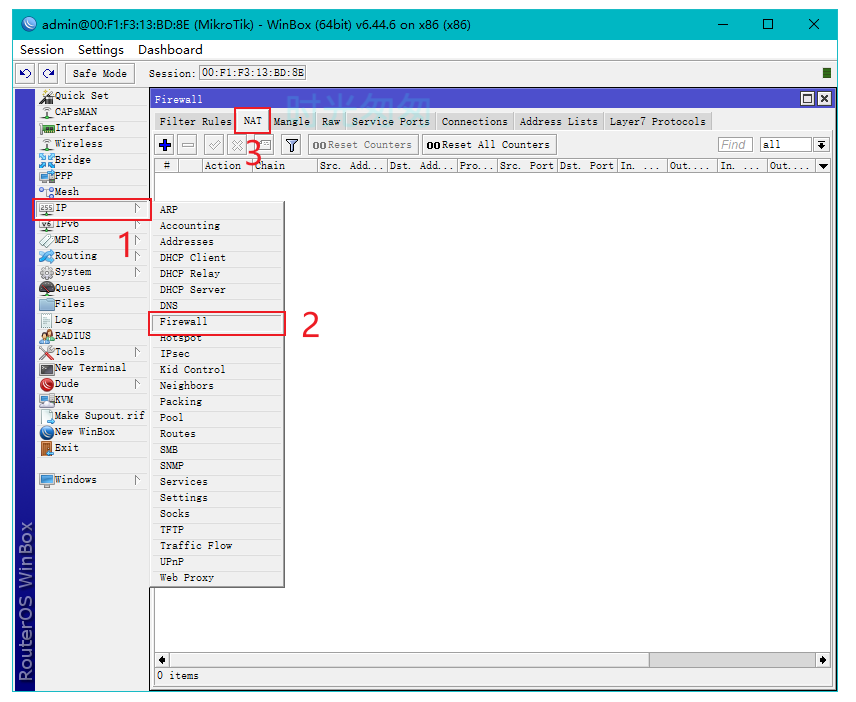The height and width of the screenshot is (702, 856).
Task: Switch to NAT tab
Action: 252,121
